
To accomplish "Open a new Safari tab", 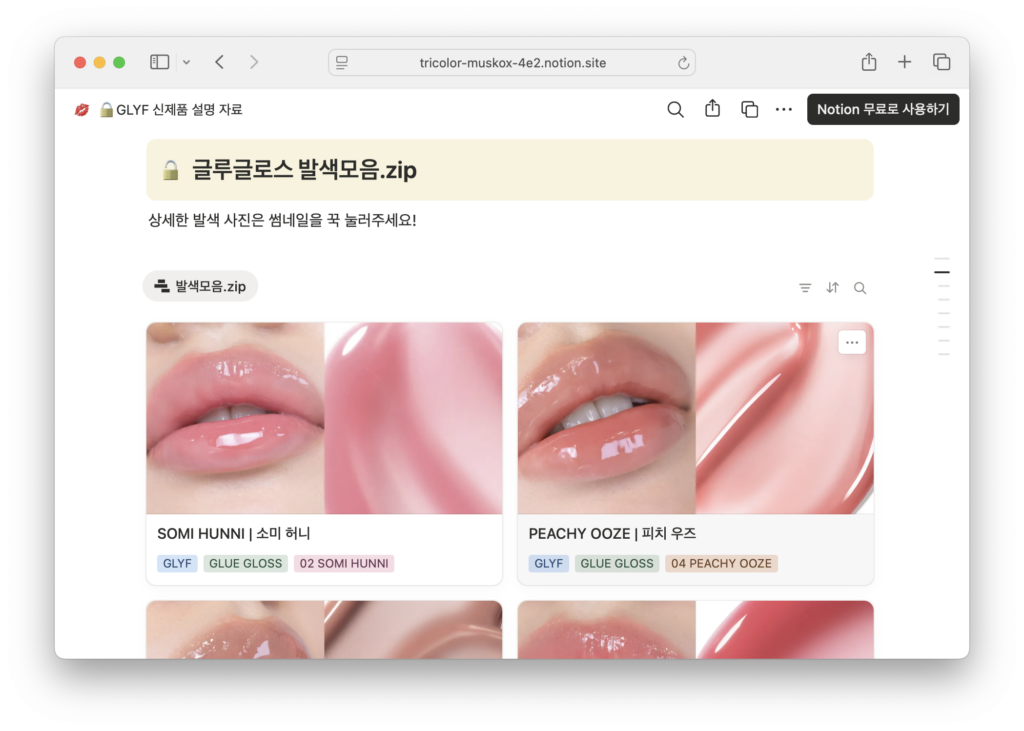I will 904,61.
